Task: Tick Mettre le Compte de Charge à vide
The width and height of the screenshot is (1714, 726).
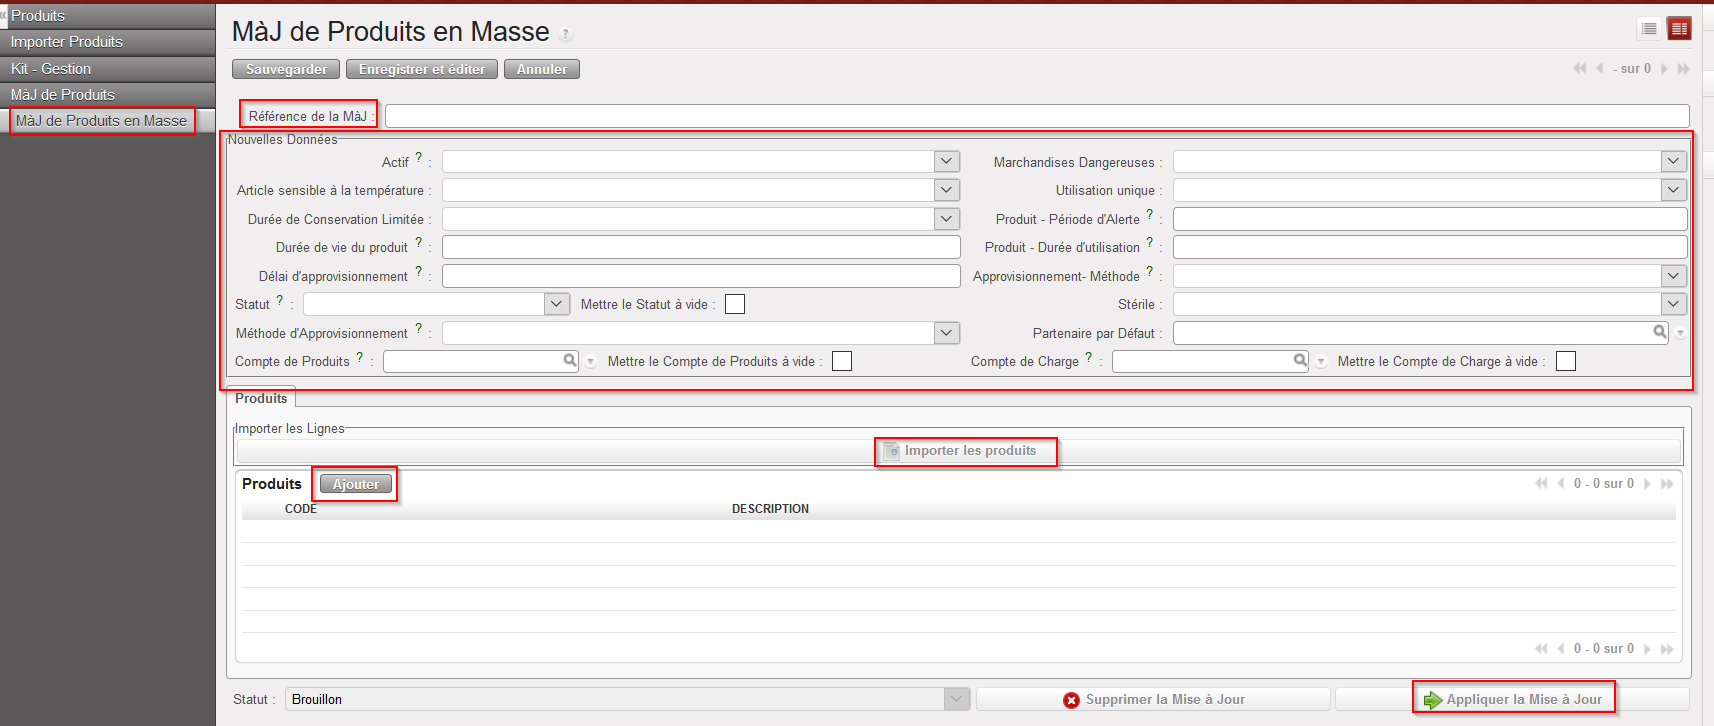Action: tap(1566, 361)
